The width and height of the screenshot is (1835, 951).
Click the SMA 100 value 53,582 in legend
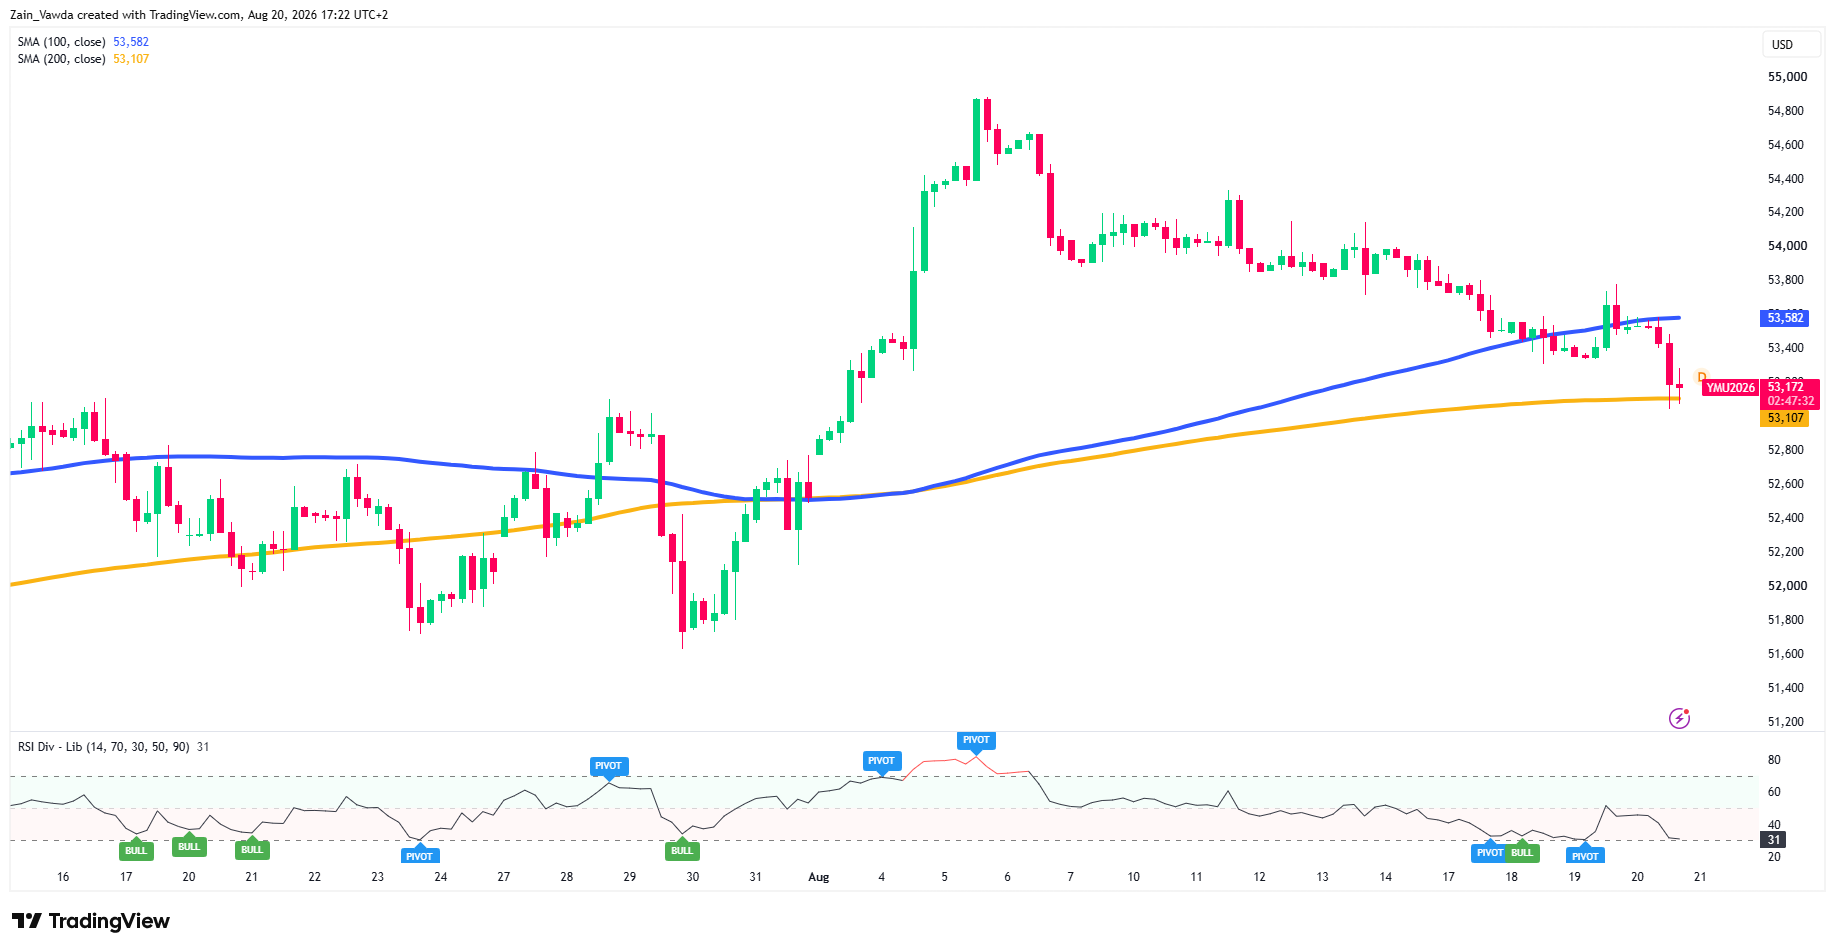click(x=131, y=42)
